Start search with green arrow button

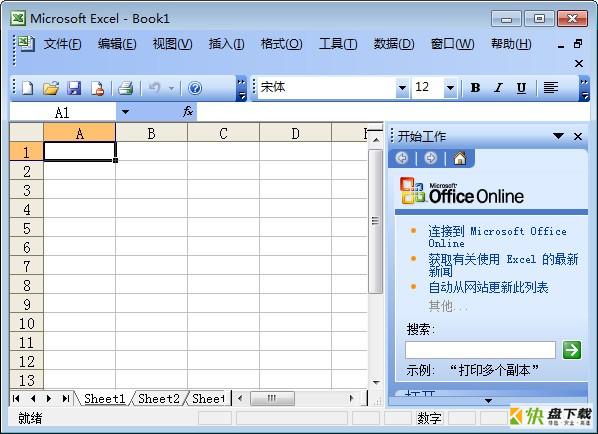point(572,350)
